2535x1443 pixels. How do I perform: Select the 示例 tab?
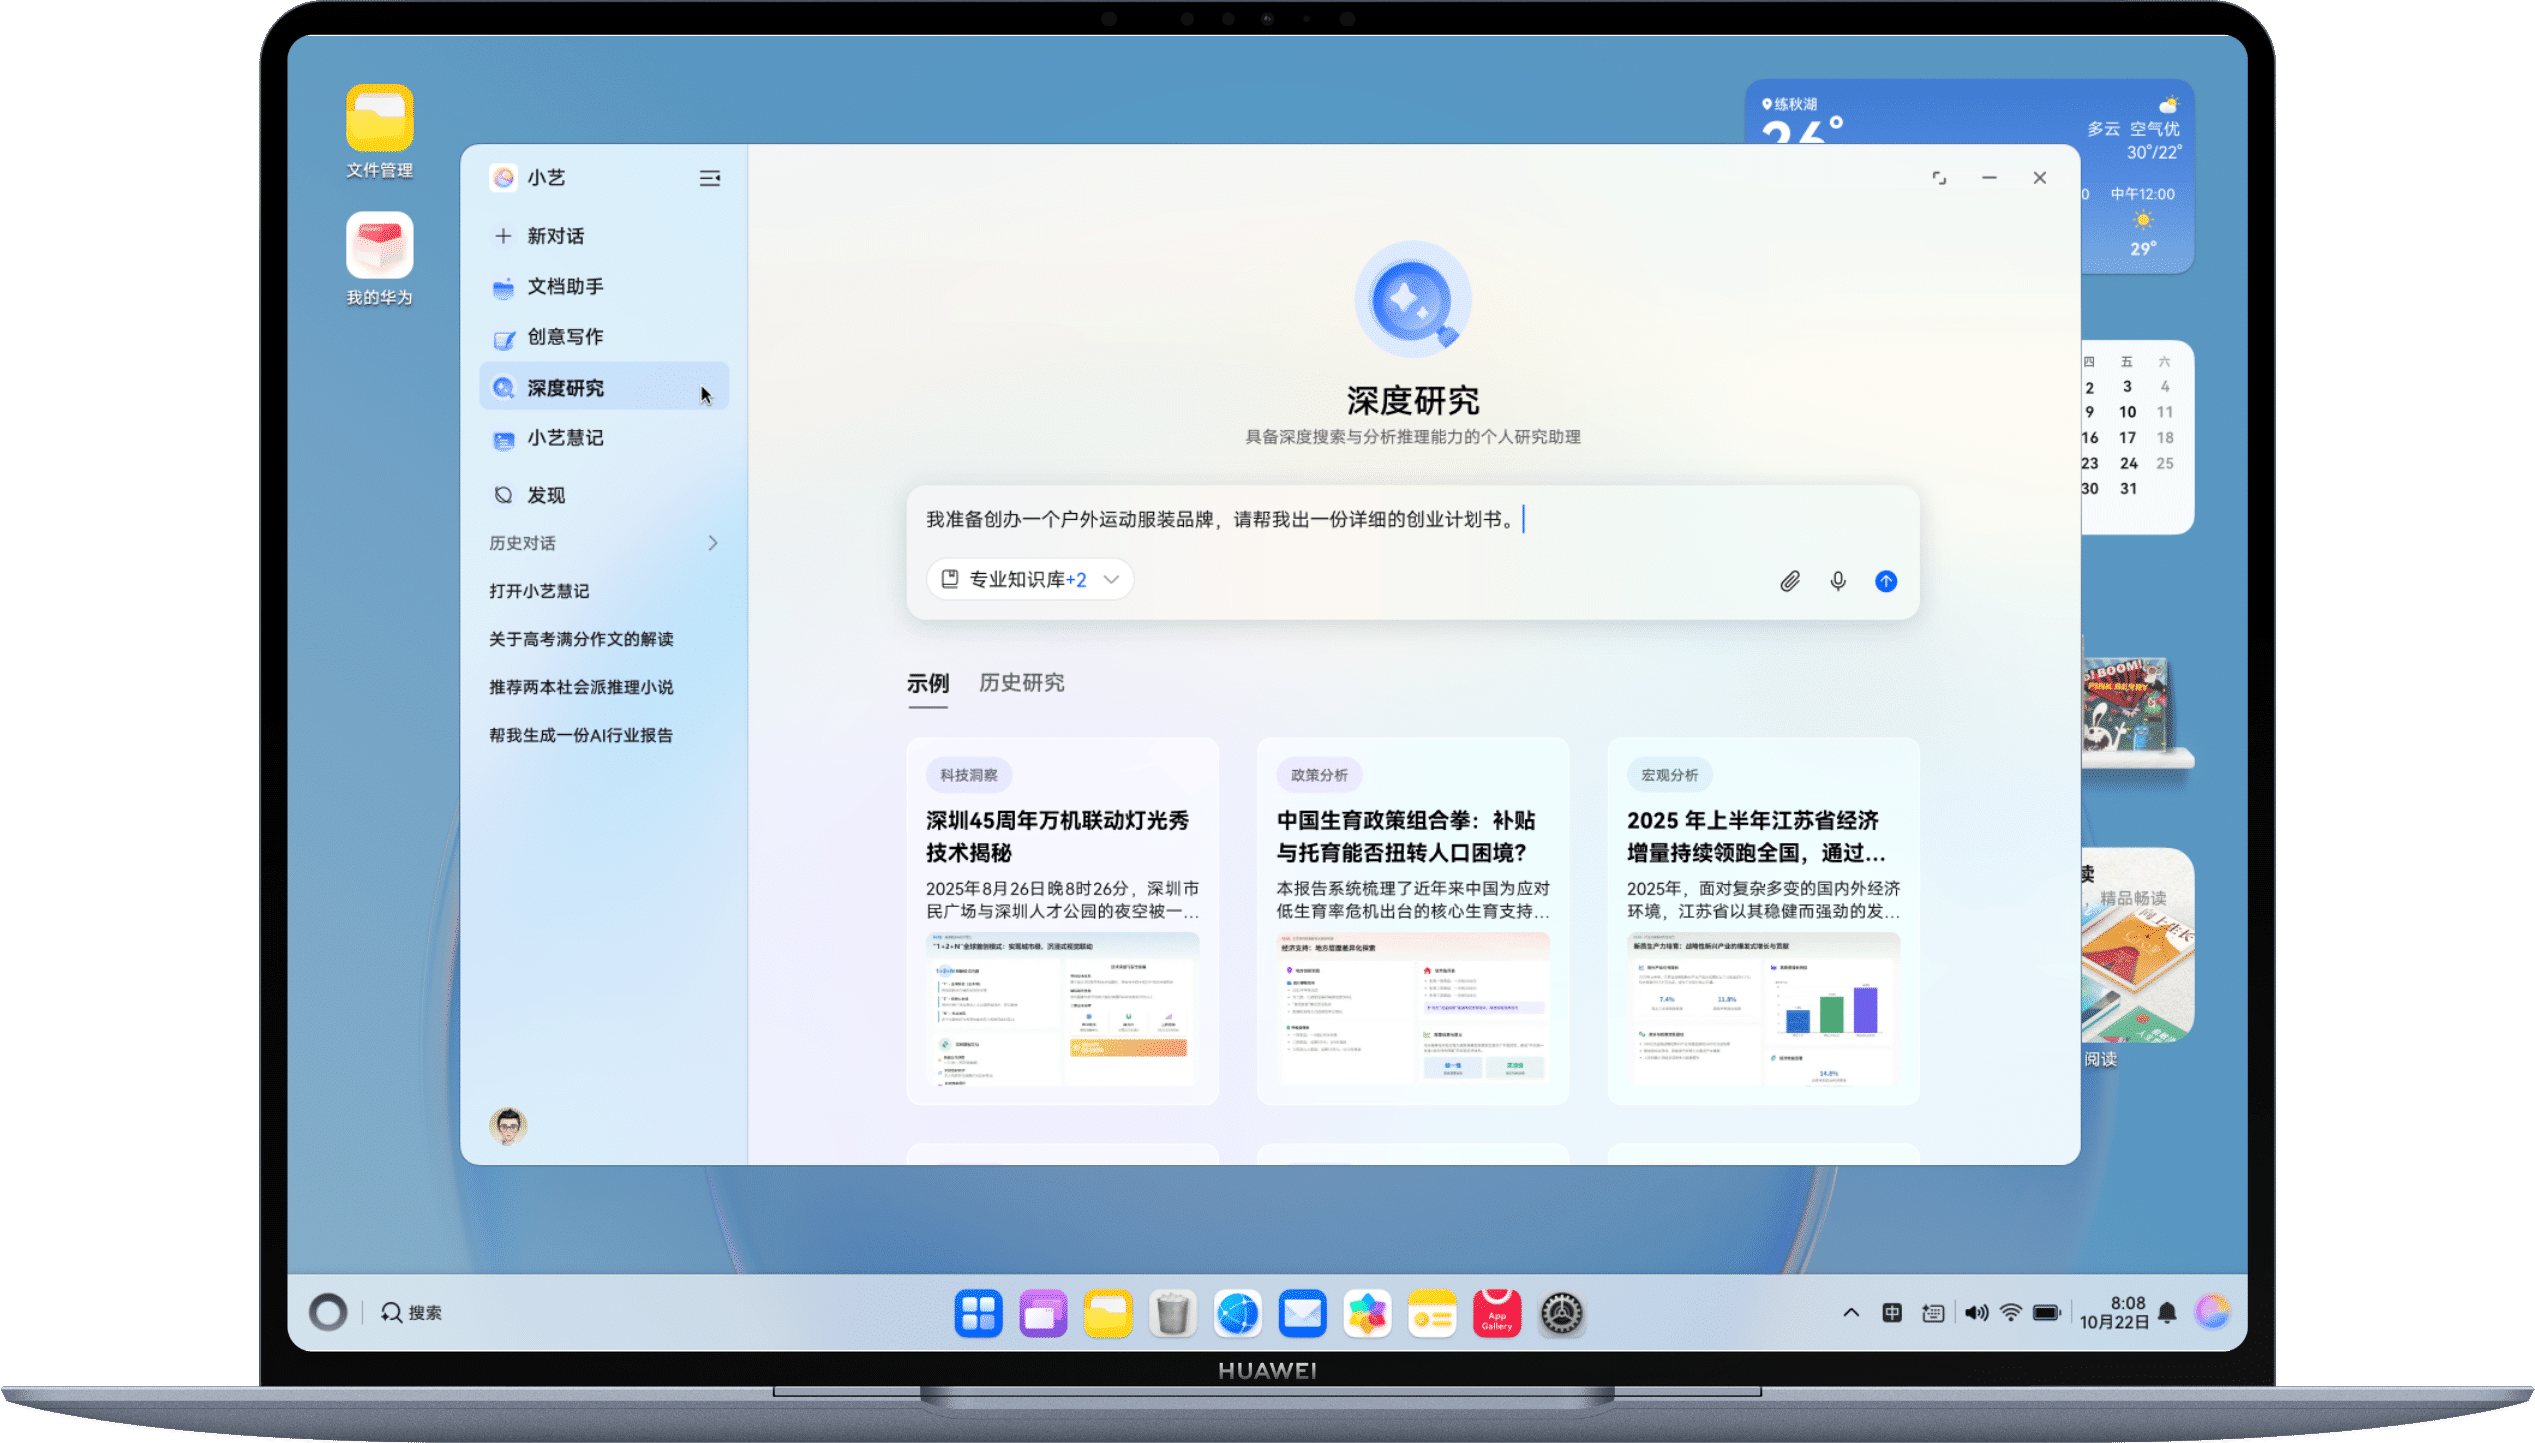(928, 683)
